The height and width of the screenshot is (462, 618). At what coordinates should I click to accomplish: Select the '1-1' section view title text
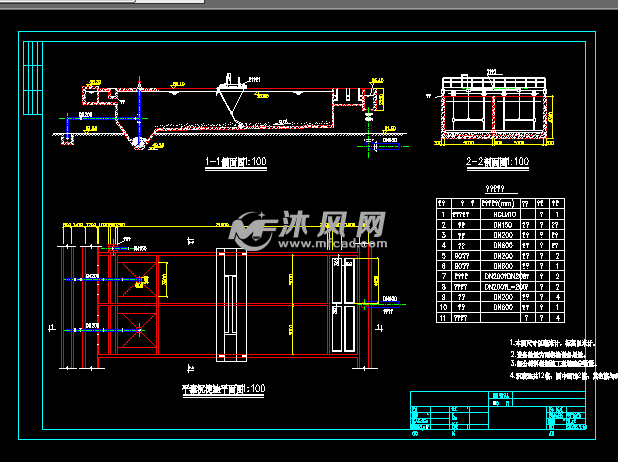click(x=236, y=161)
